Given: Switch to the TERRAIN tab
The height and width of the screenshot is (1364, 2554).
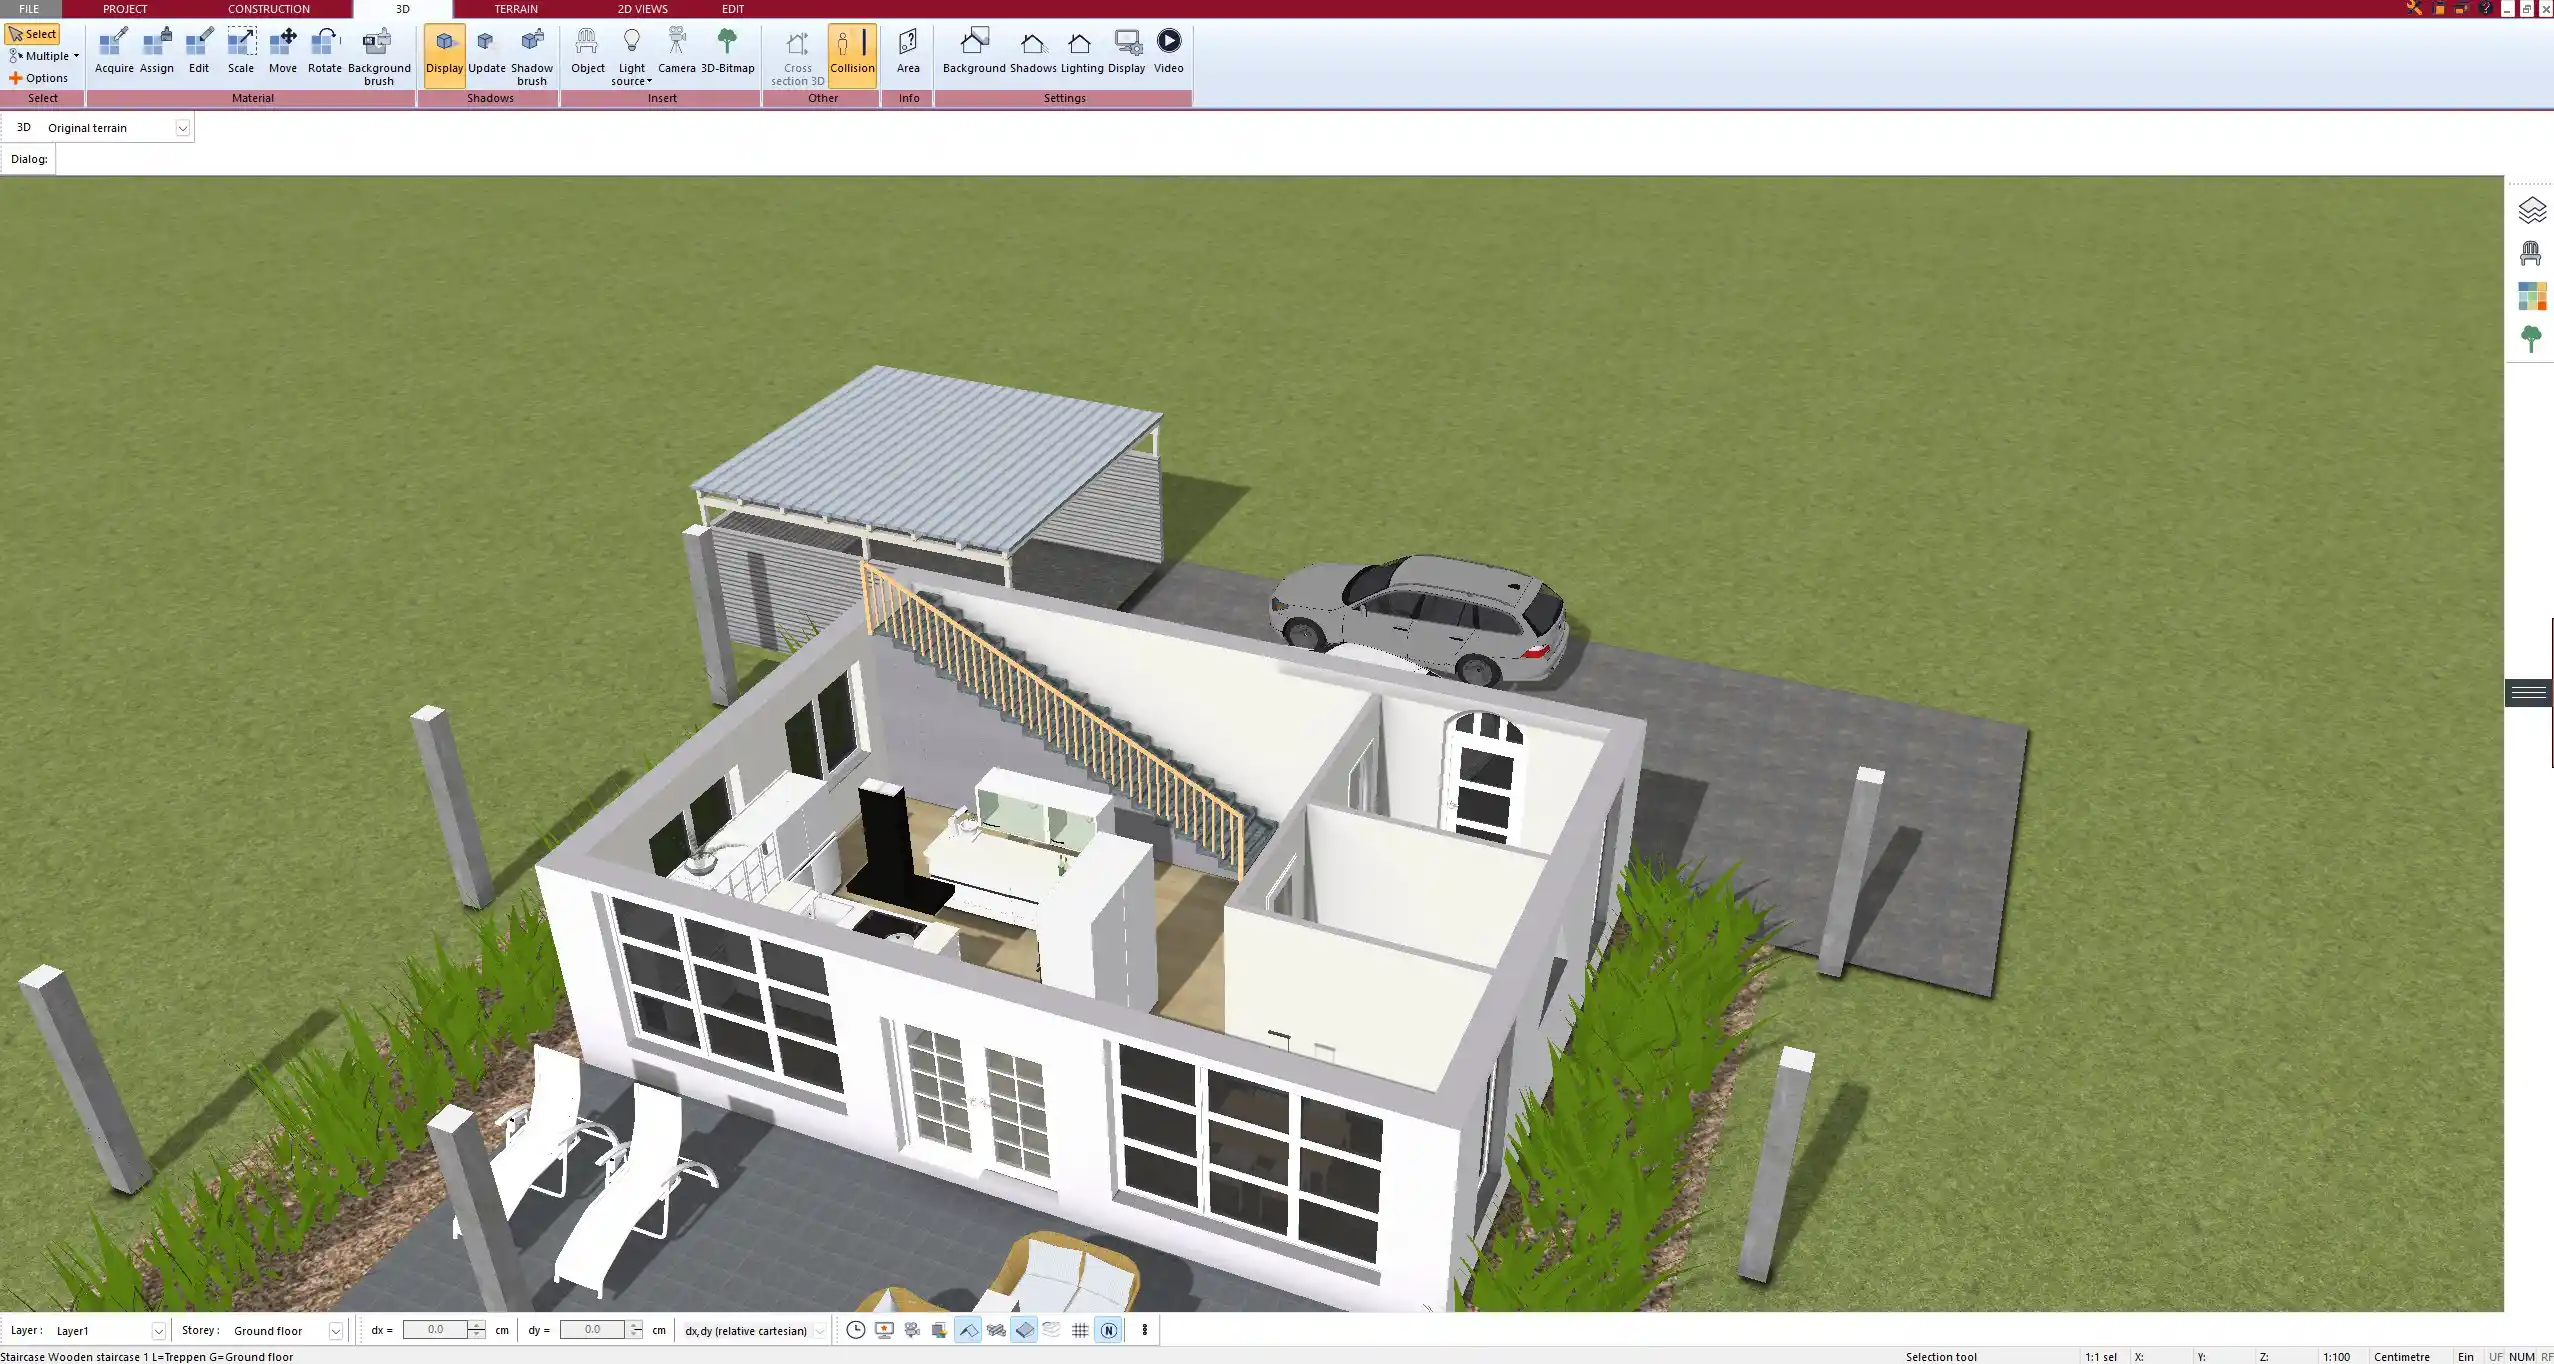Looking at the screenshot, I should point(516,9).
